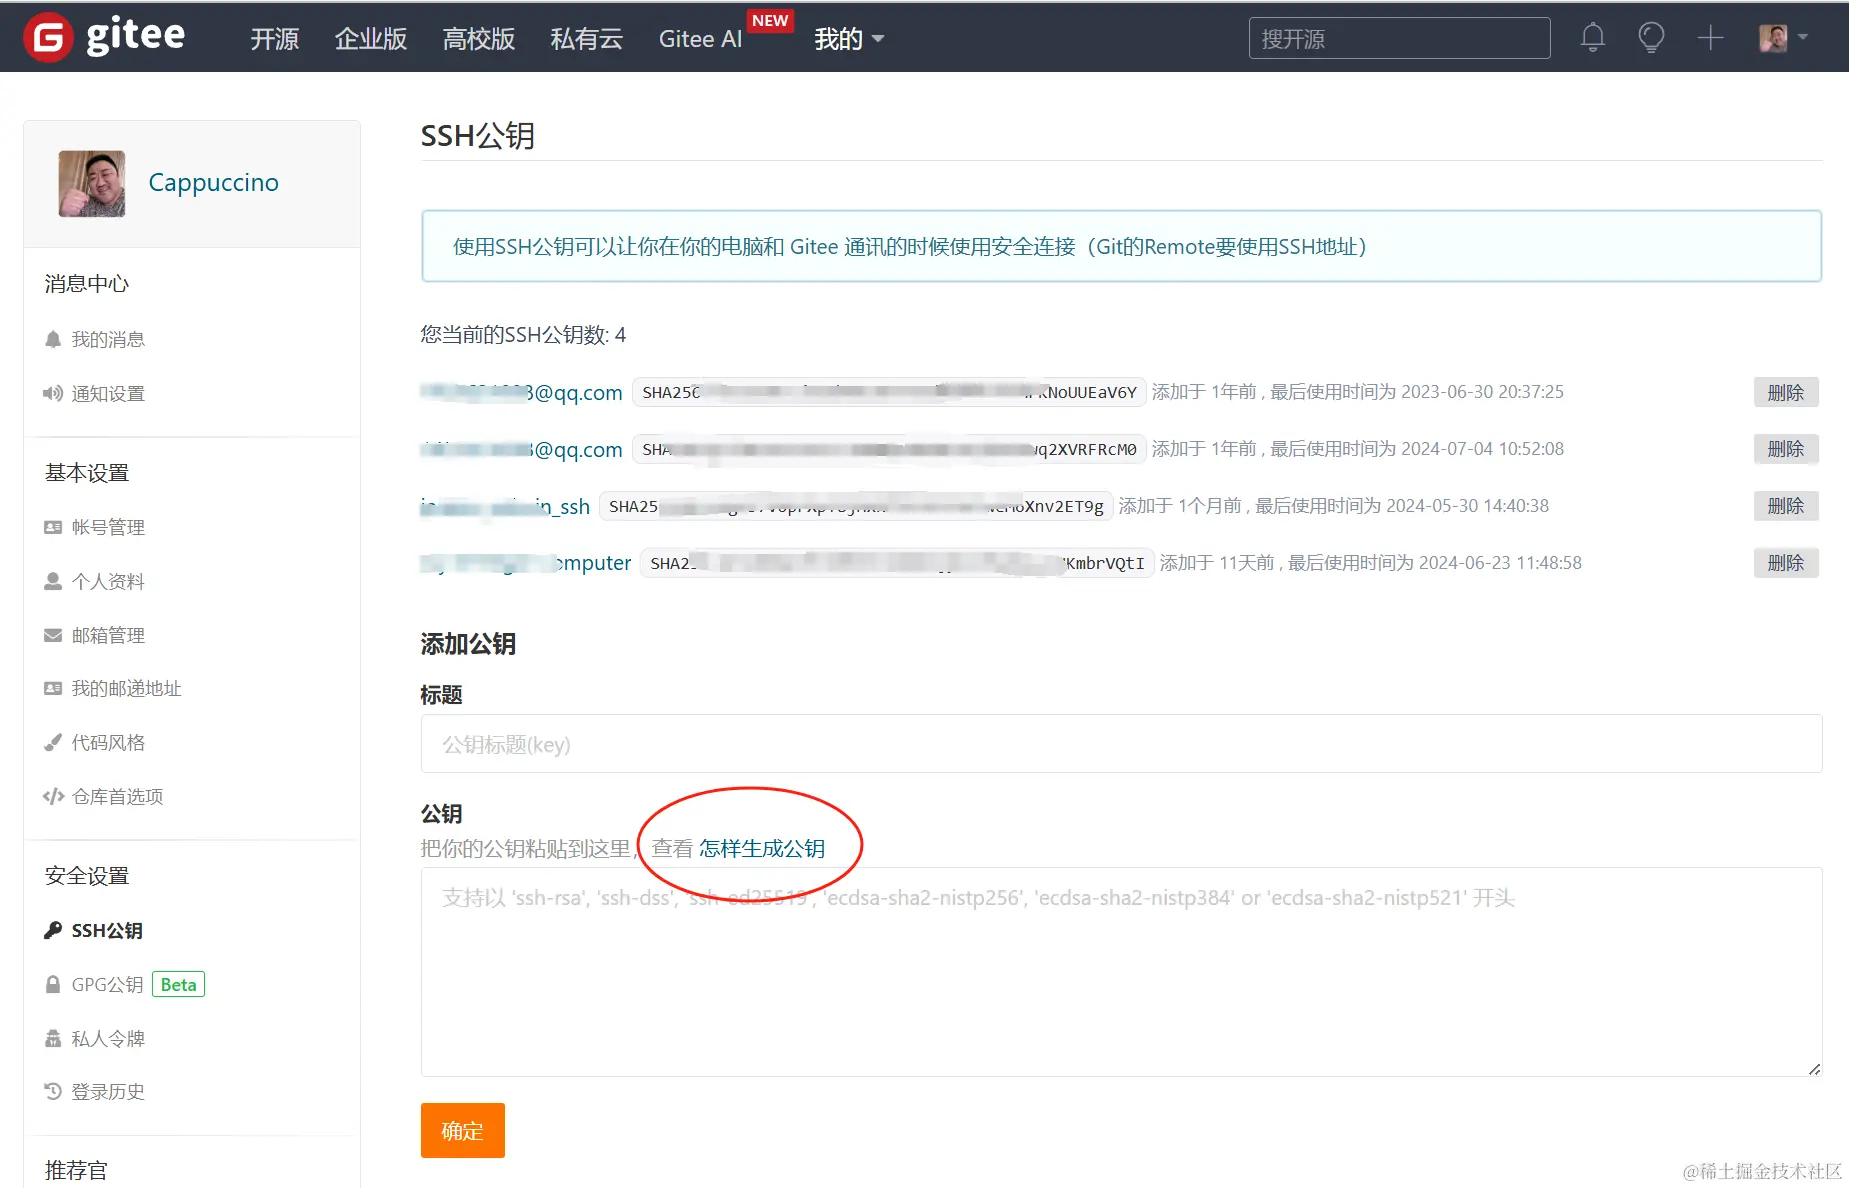The height and width of the screenshot is (1188, 1849).
Task: Select 高校版 in the top navigation
Action: (x=479, y=39)
